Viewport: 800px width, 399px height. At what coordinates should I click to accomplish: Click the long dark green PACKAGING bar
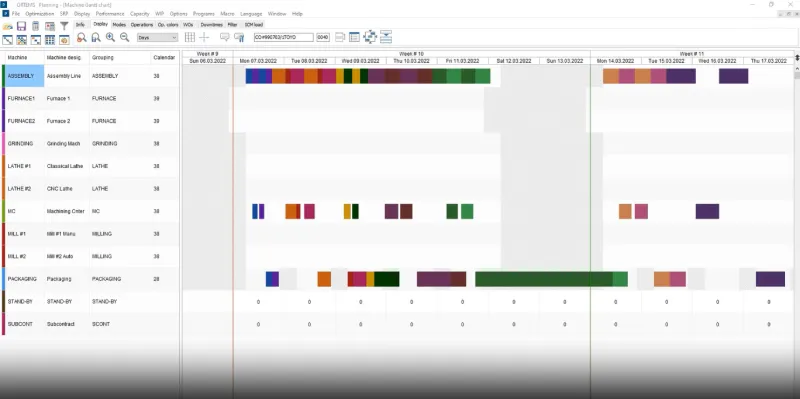[544, 279]
